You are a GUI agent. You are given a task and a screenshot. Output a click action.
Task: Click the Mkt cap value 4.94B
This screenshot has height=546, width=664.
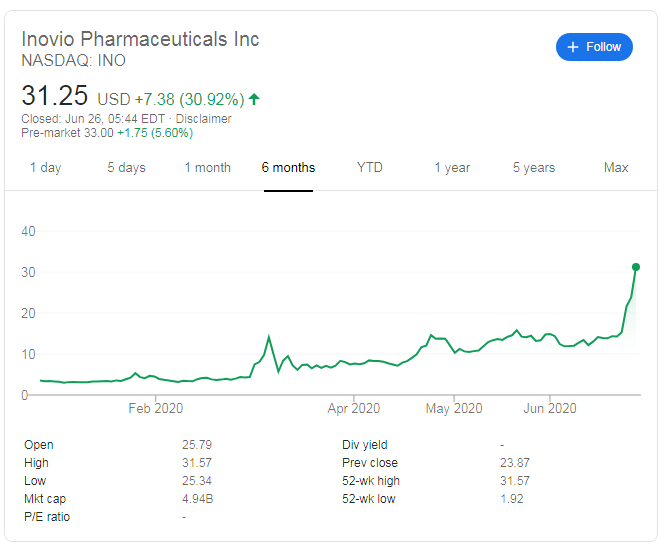point(197,499)
